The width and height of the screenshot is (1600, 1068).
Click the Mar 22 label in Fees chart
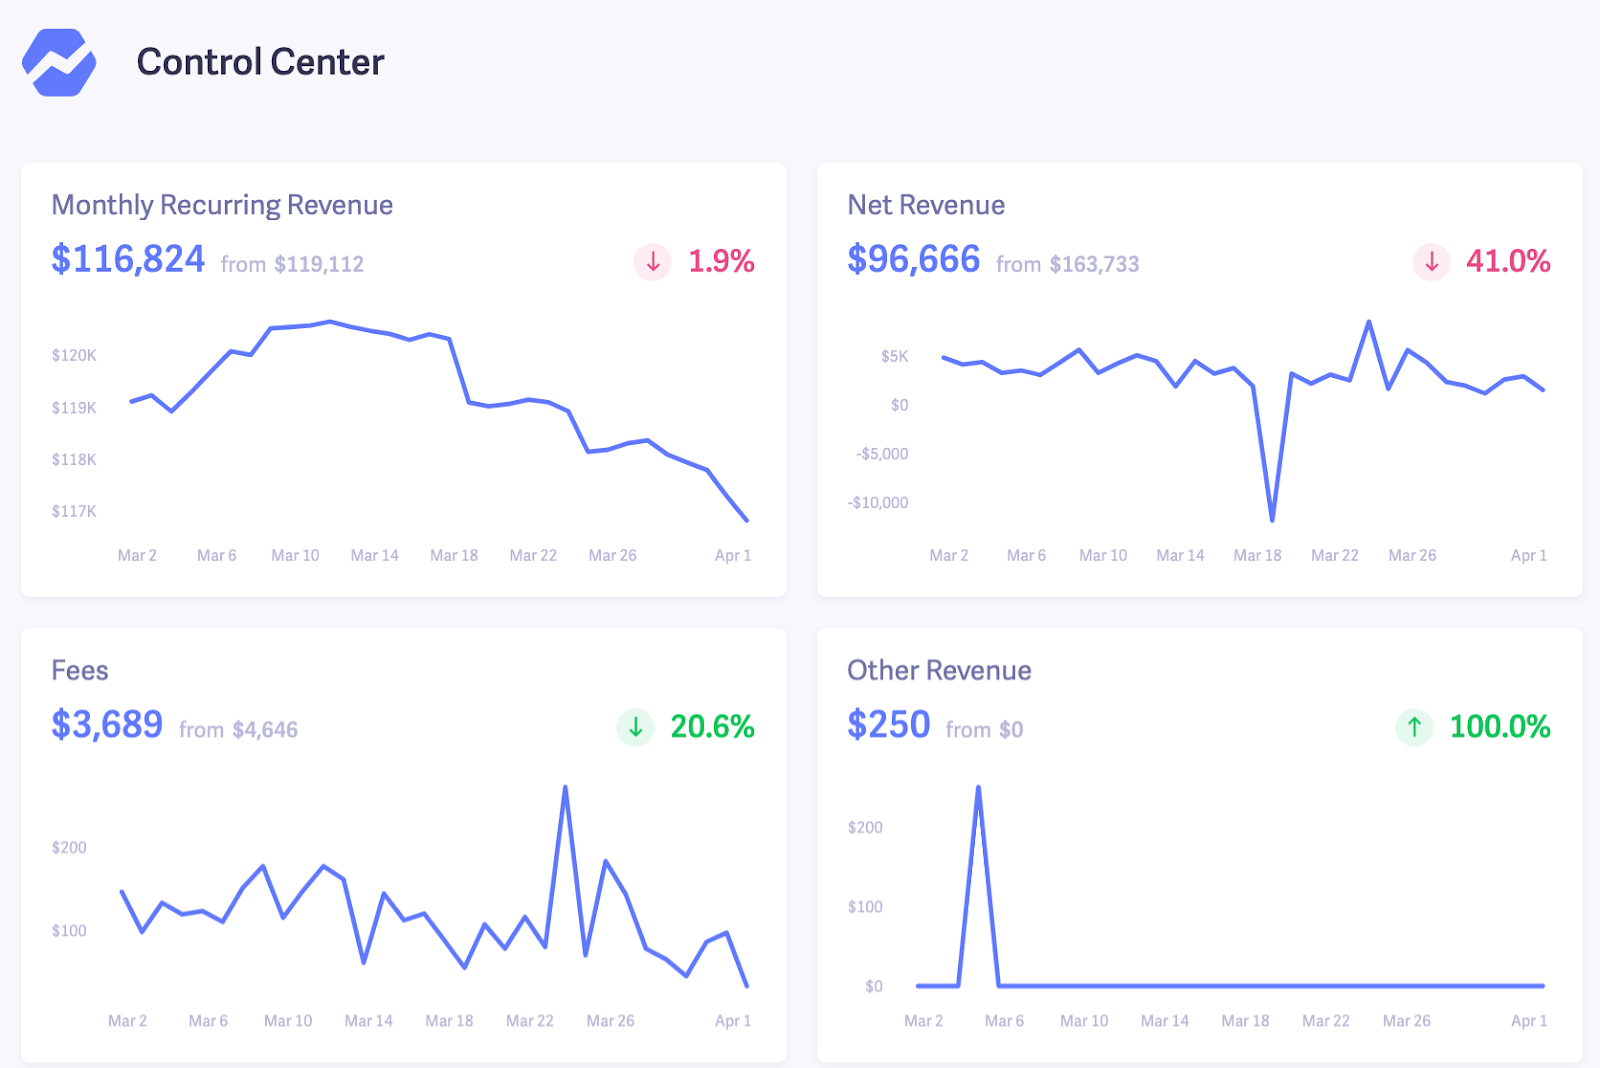click(x=529, y=1021)
